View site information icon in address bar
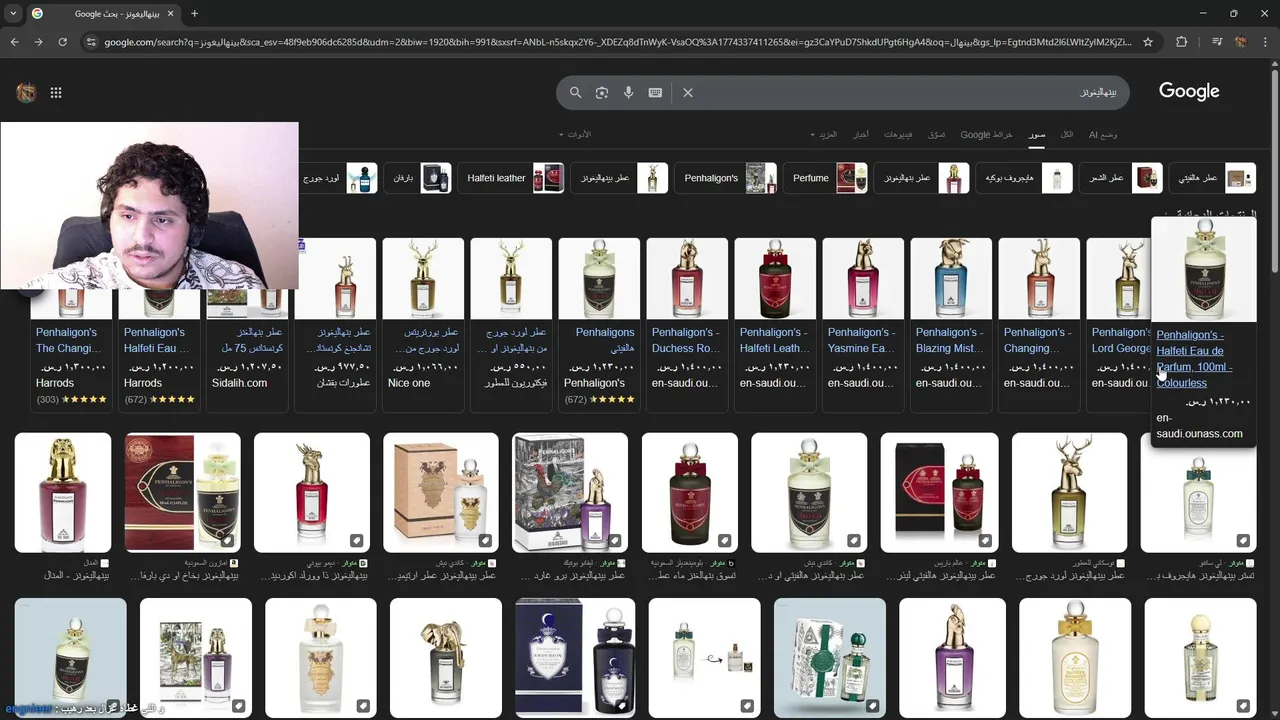Viewport: 1280px width, 720px height. (91, 42)
